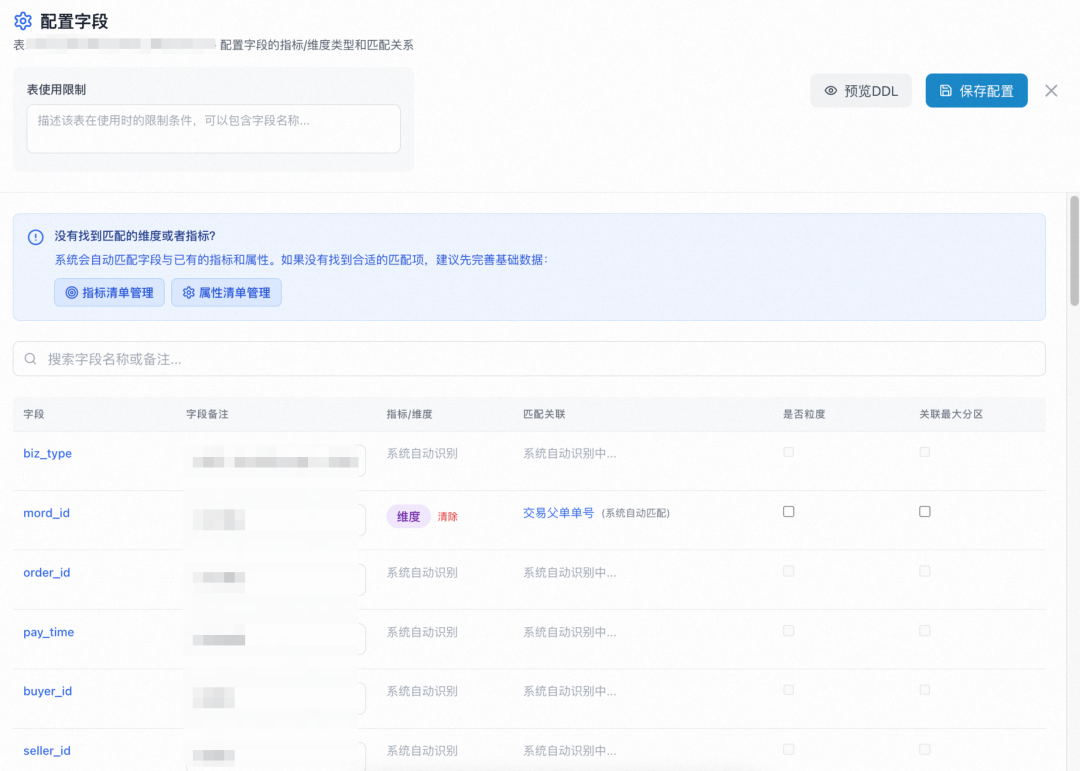The height and width of the screenshot is (771, 1080).
Task: Enable 是否粒度 checkbox on the mord_id row
Action: pos(788,511)
